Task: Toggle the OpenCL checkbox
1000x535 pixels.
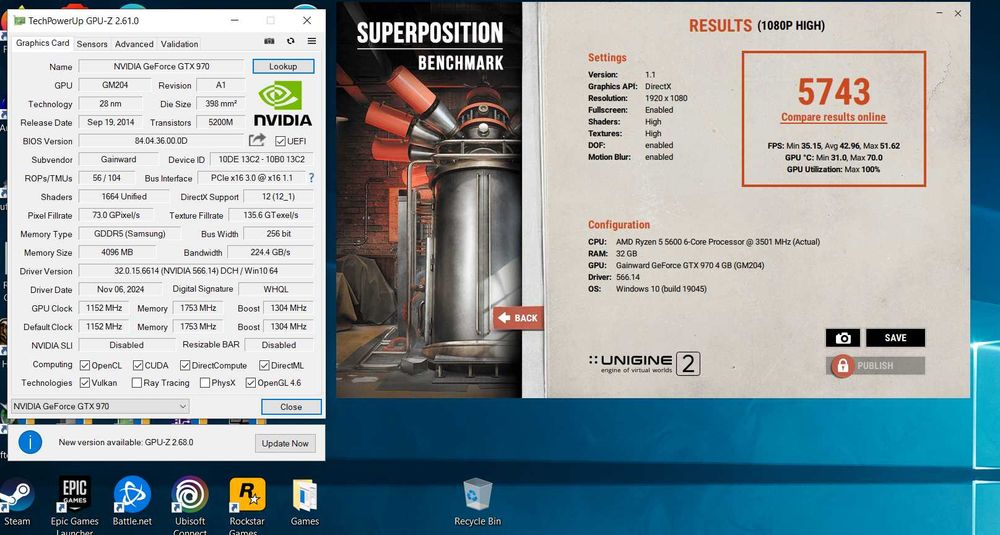Action: coord(85,365)
